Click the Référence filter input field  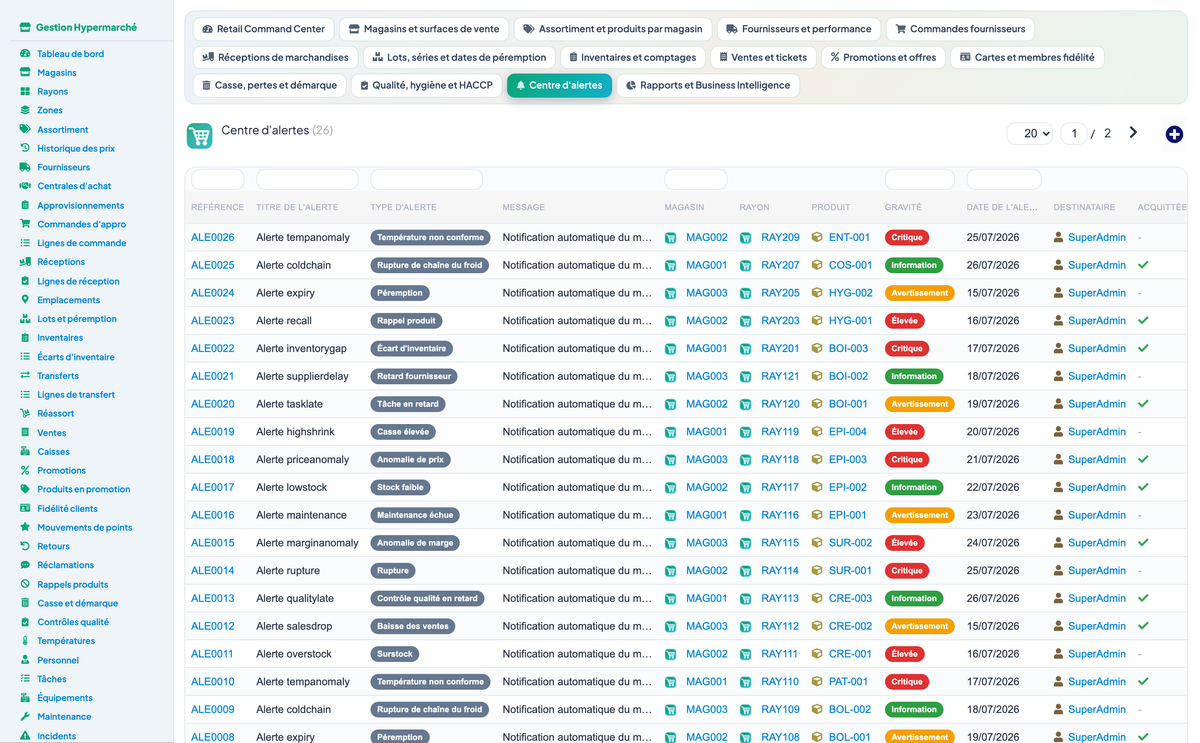click(x=217, y=180)
